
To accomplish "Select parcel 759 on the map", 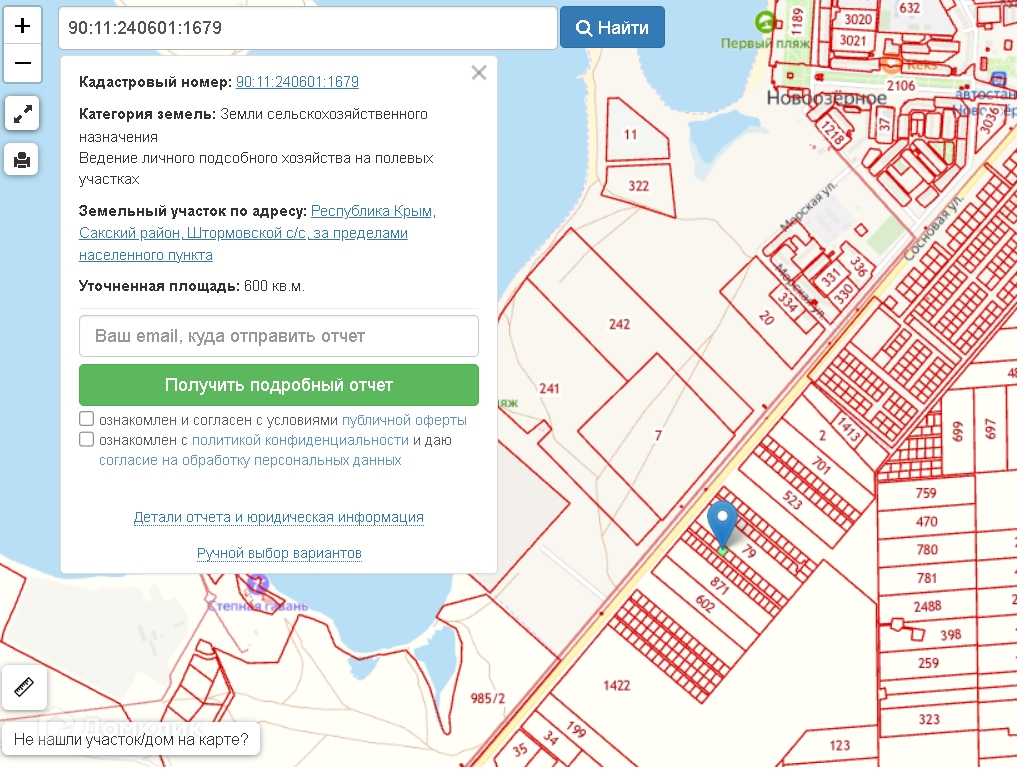I will click(x=926, y=493).
